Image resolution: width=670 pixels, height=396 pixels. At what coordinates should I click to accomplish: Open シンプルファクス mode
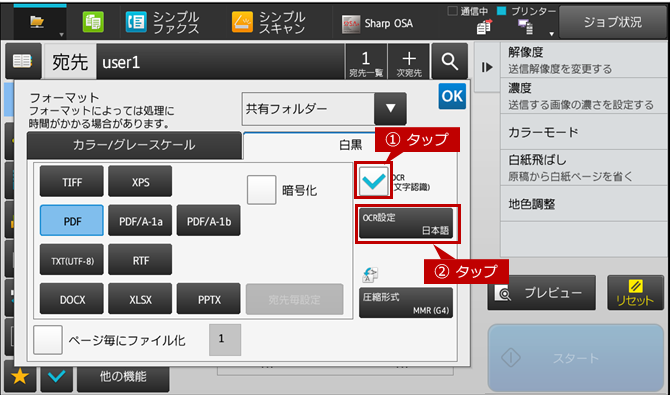pos(162,22)
